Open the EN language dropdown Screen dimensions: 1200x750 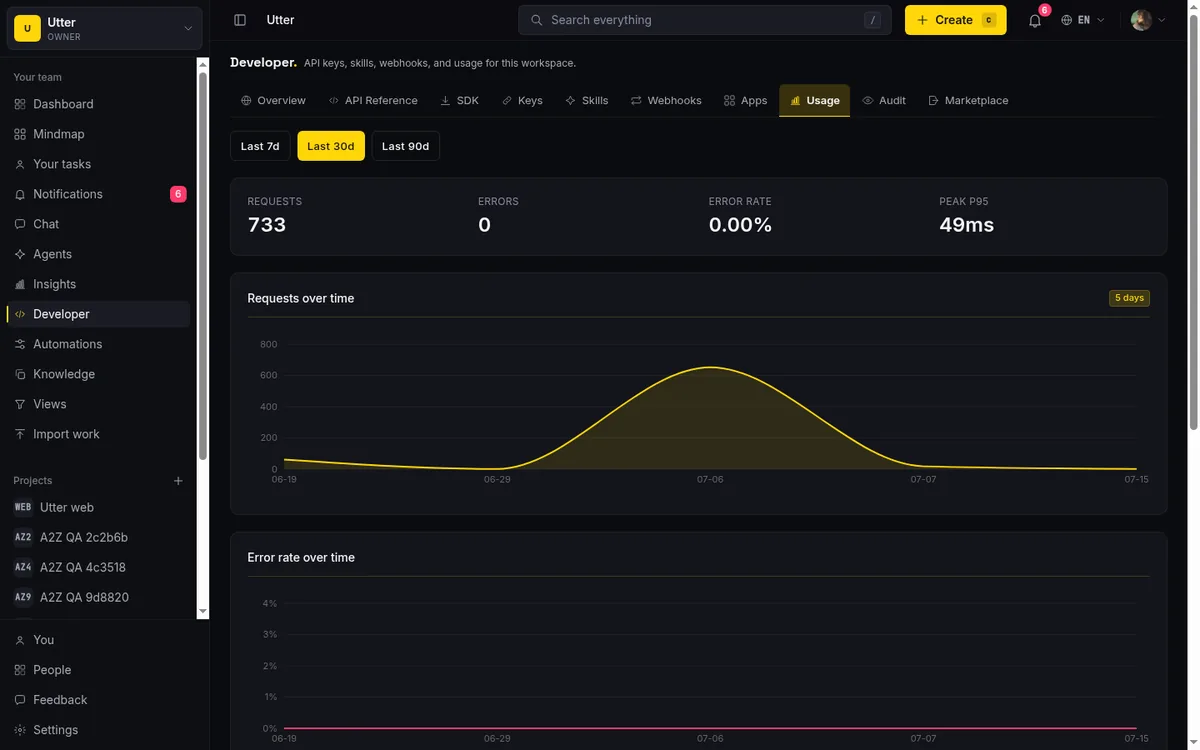(1083, 20)
